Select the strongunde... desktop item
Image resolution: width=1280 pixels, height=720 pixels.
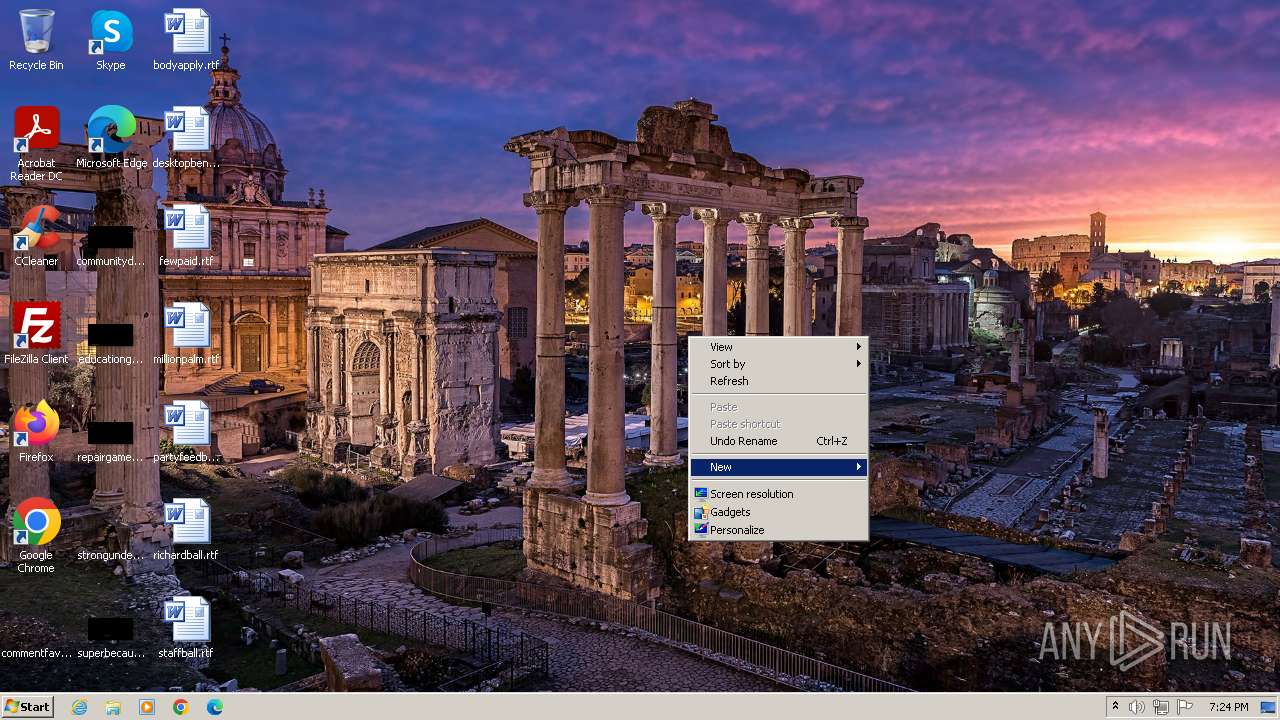pyautogui.click(x=110, y=554)
